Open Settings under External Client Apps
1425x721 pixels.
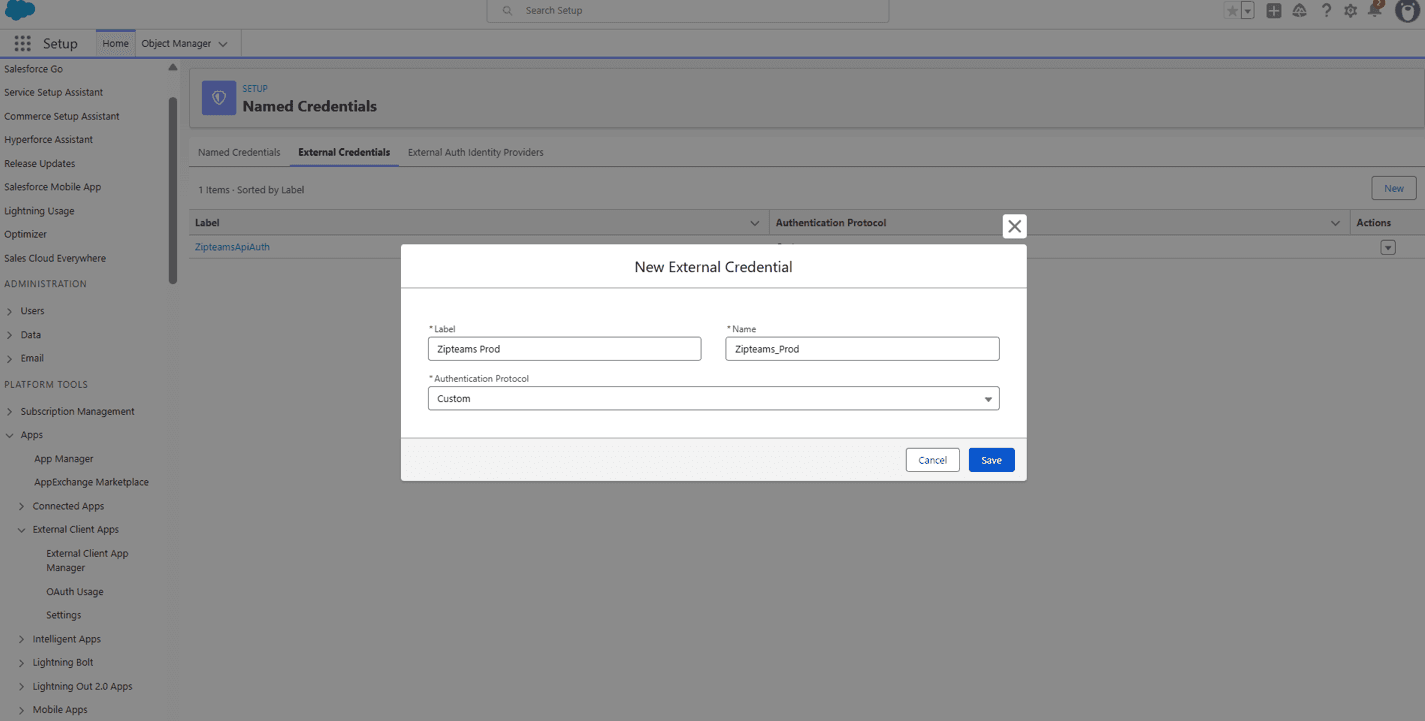click(x=64, y=615)
